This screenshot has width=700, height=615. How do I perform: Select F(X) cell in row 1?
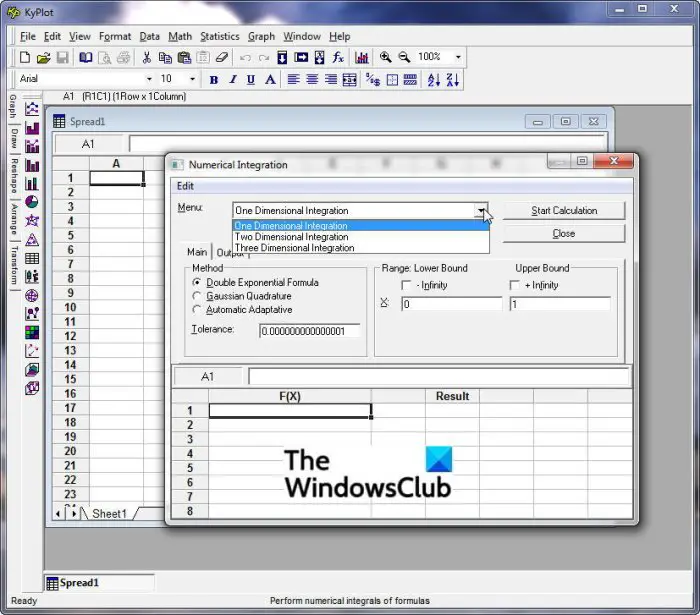pyautogui.click(x=290, y=411)
